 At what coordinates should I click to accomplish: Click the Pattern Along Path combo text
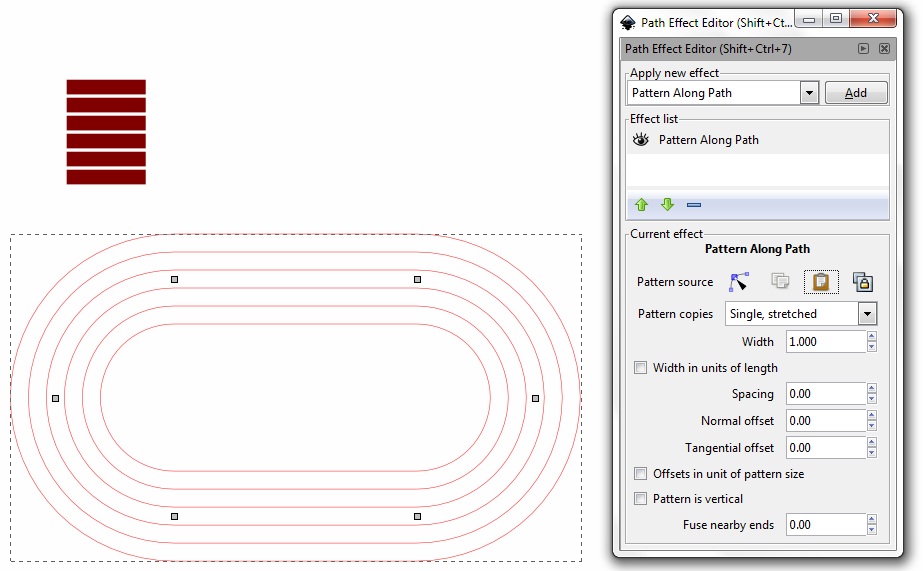pyautogui.click(x=682, y=93)
